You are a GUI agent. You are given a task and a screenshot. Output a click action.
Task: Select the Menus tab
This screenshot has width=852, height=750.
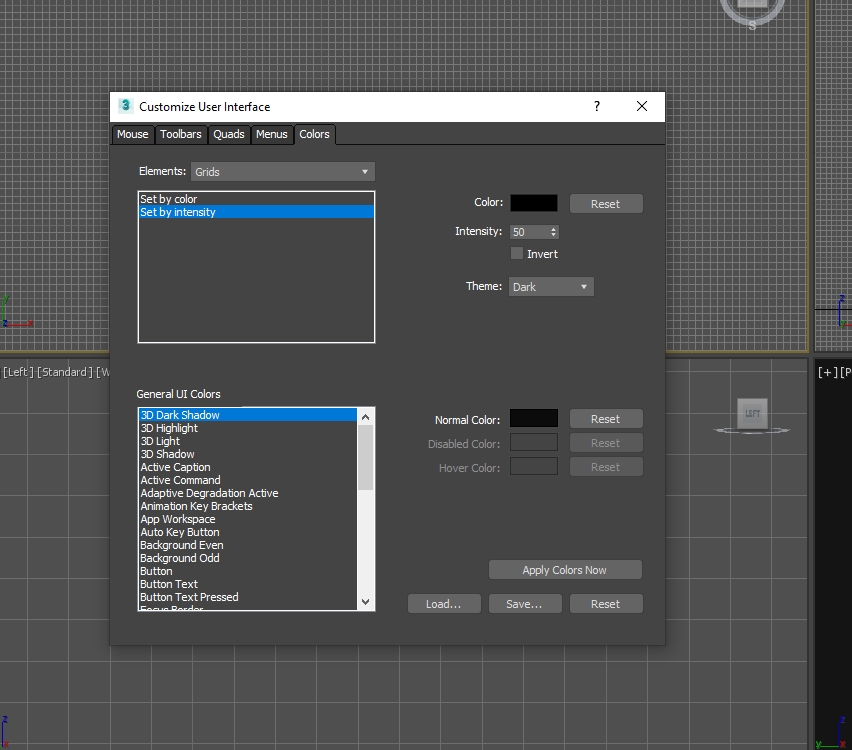coord(271,134)
